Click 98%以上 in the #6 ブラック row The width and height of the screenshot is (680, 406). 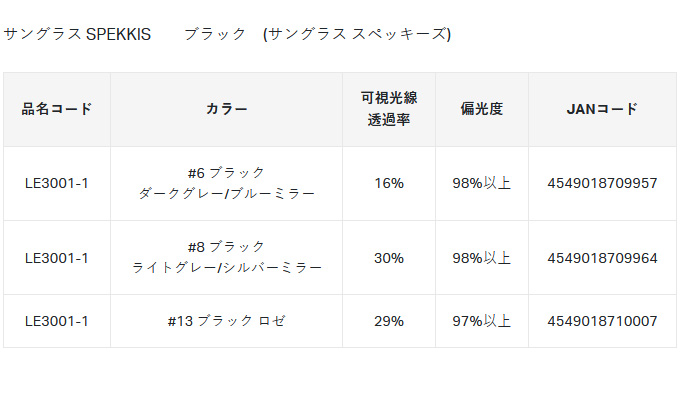481,183
